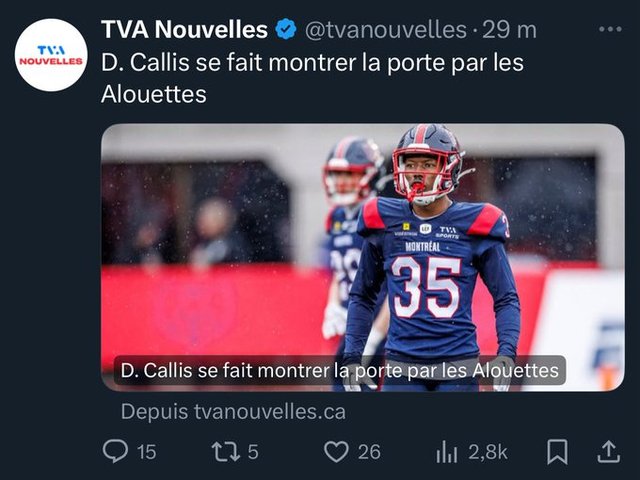
Task: Click the 26 likes count
Action: tap(369, 452)
